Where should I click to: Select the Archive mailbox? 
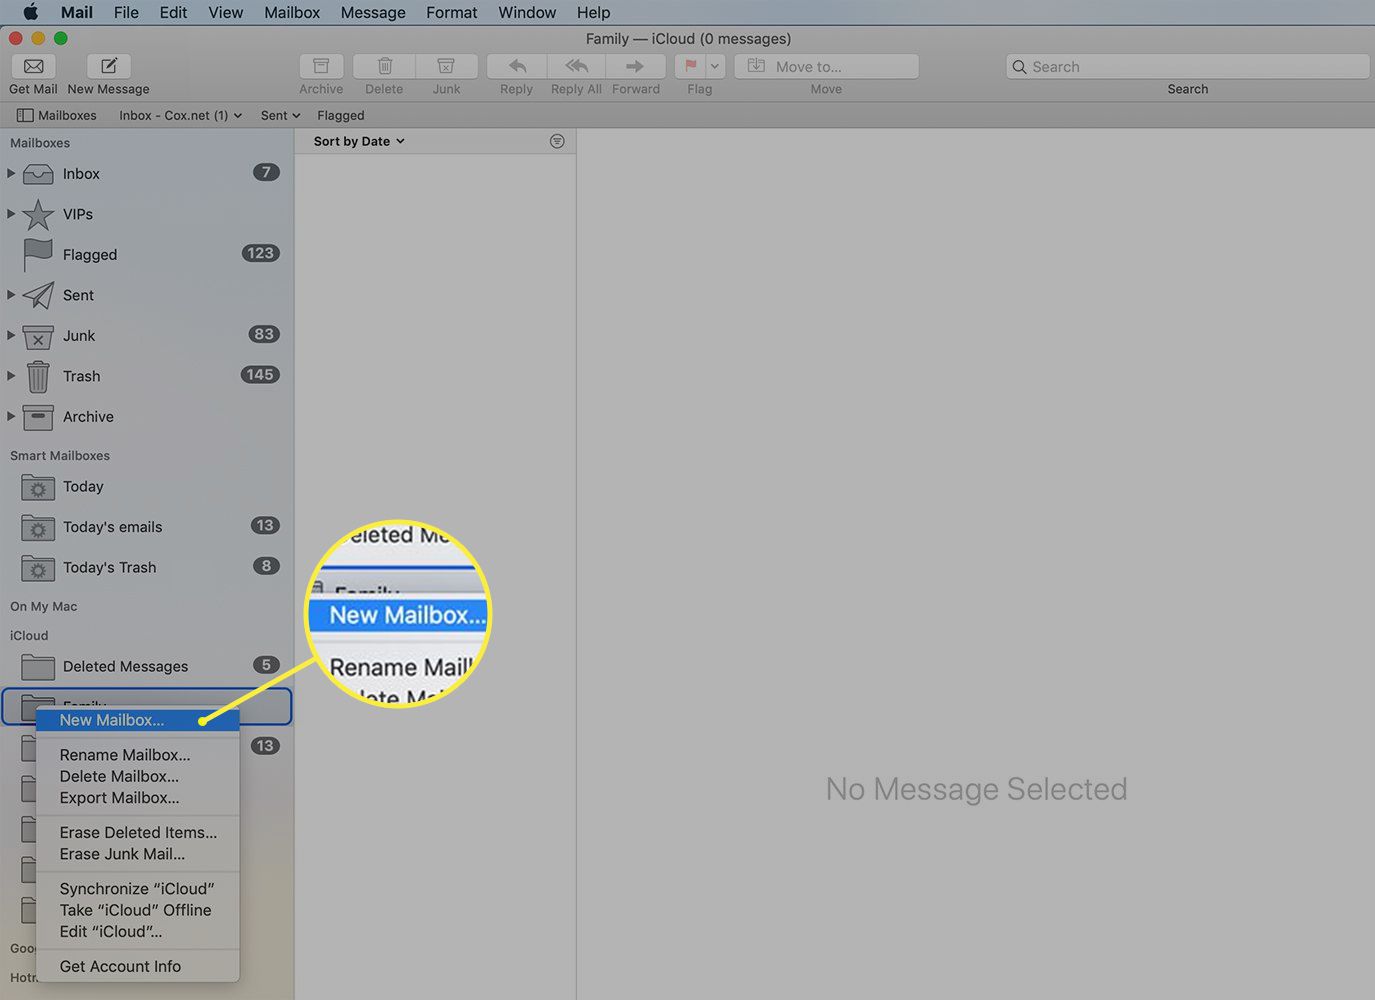point(147,416)
